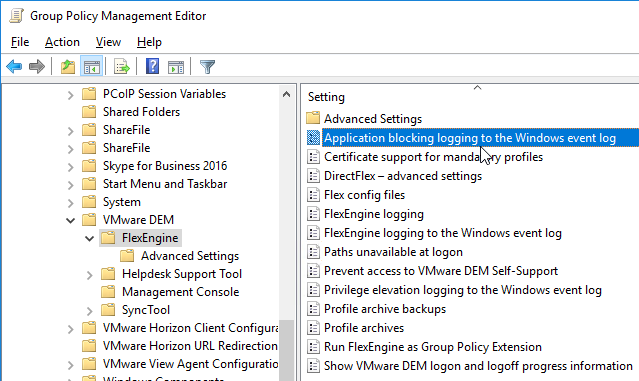
Task: Open the Action menu
Action: [62, 42]
